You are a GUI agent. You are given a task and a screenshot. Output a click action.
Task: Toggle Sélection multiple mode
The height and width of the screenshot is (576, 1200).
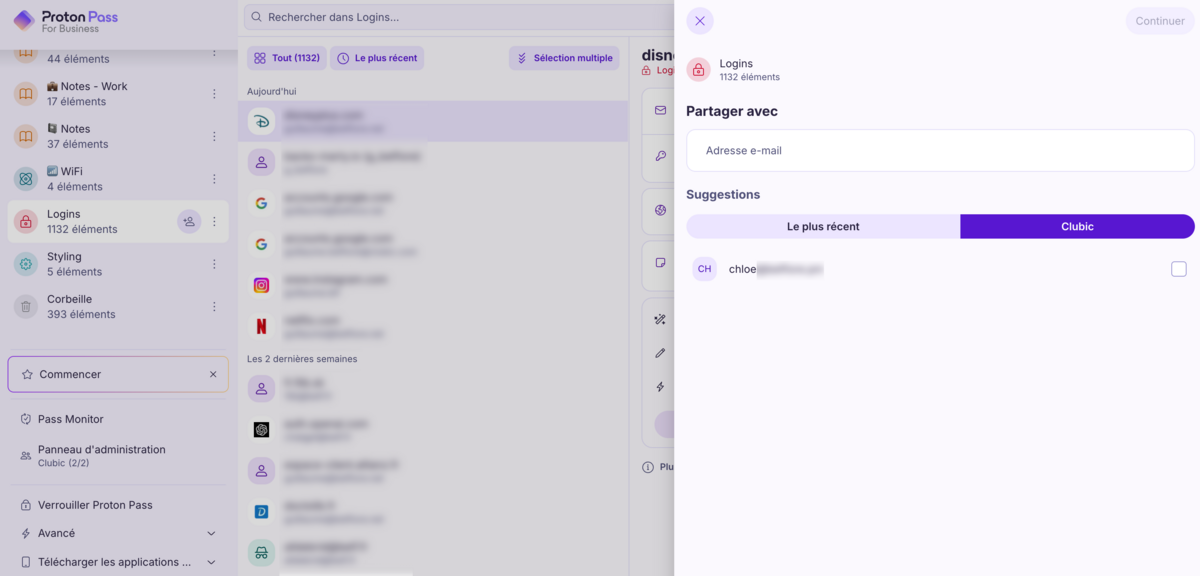564,58
